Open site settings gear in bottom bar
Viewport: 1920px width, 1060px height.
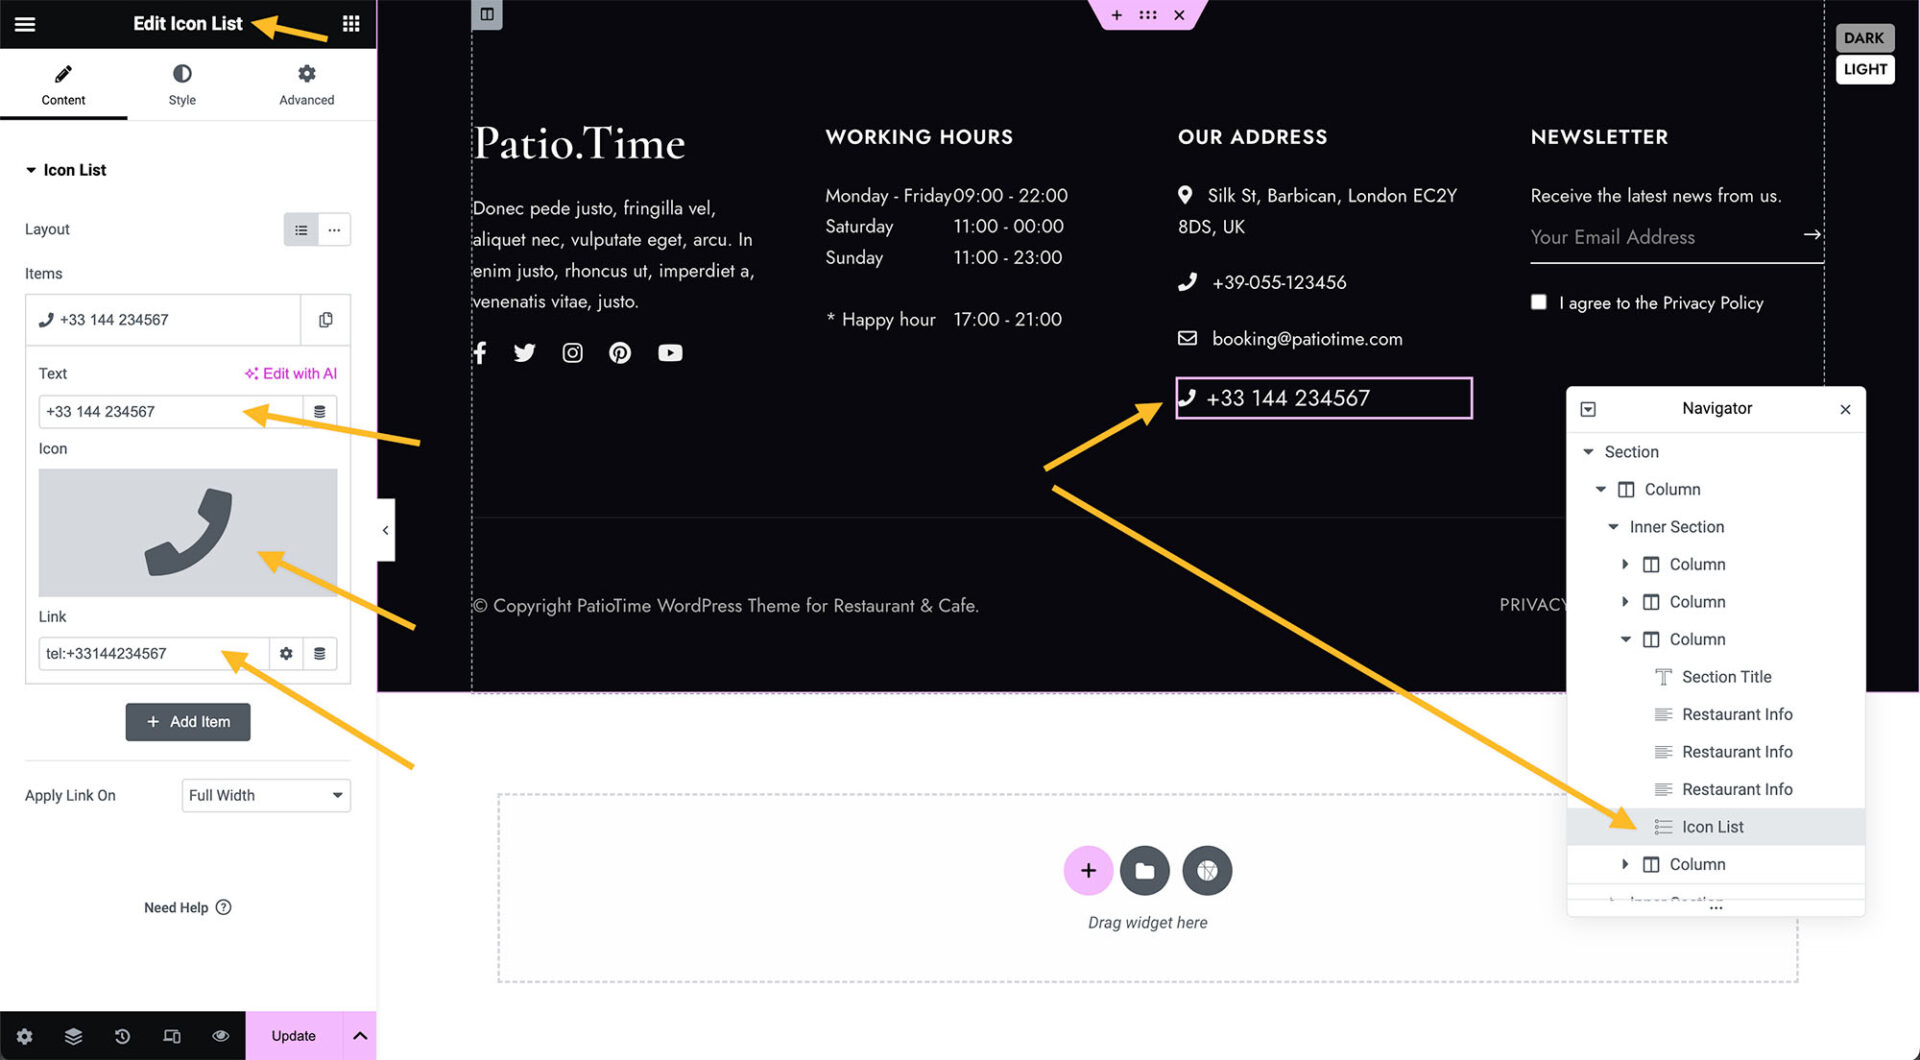coord(24,1036)
